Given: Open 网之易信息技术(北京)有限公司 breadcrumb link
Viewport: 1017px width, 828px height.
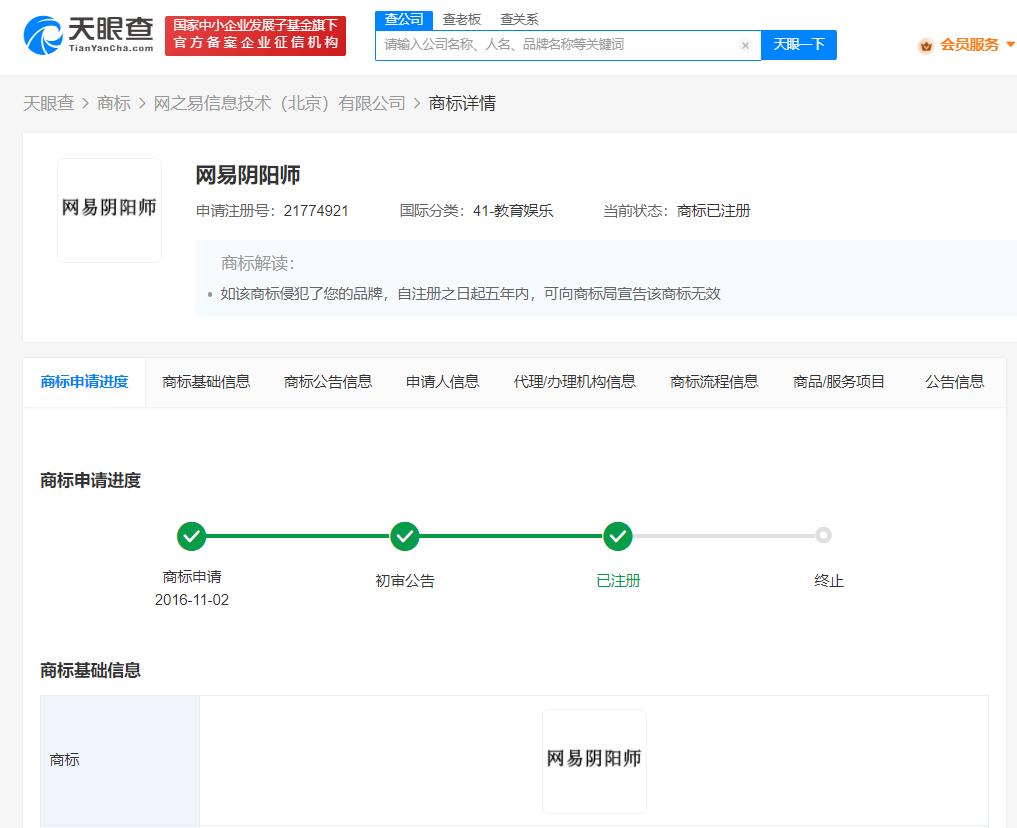Looking at the screenshot, I should [280, 103].
